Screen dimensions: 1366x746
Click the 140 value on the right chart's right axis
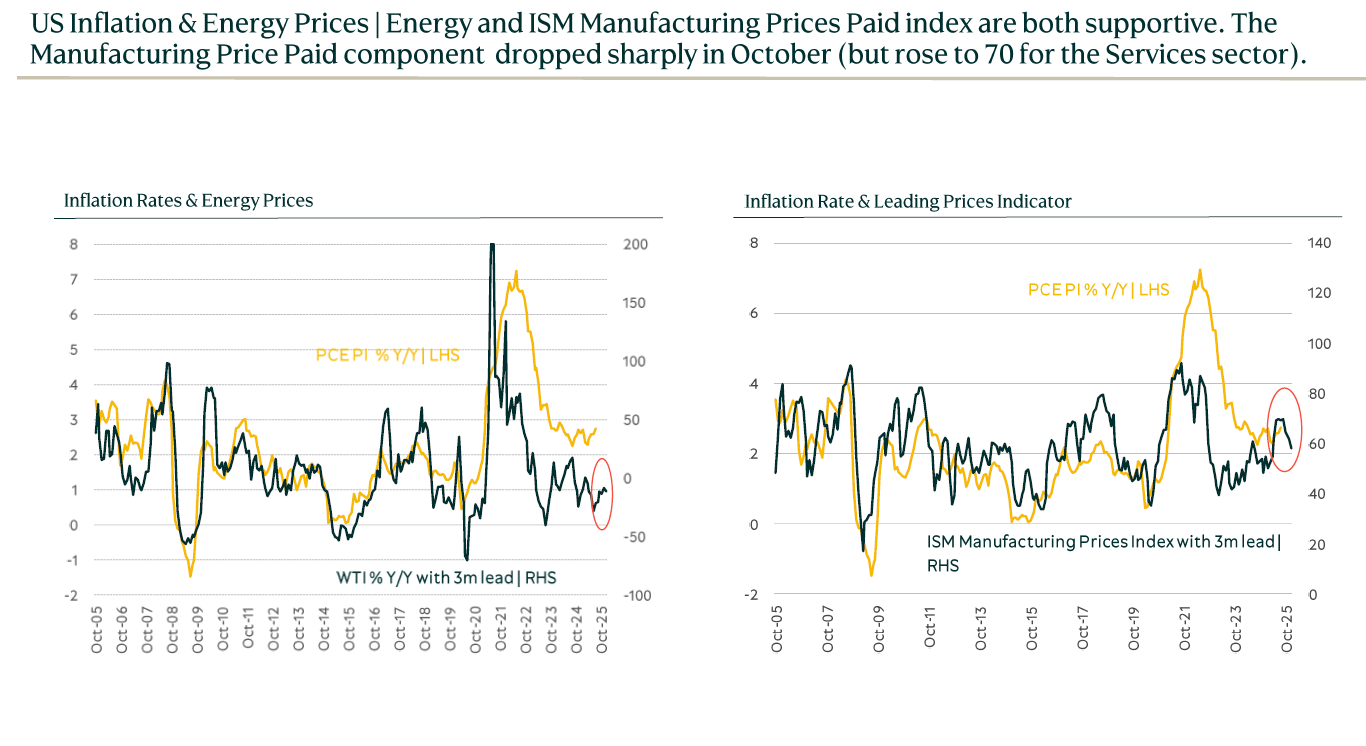coord(1321,242)
